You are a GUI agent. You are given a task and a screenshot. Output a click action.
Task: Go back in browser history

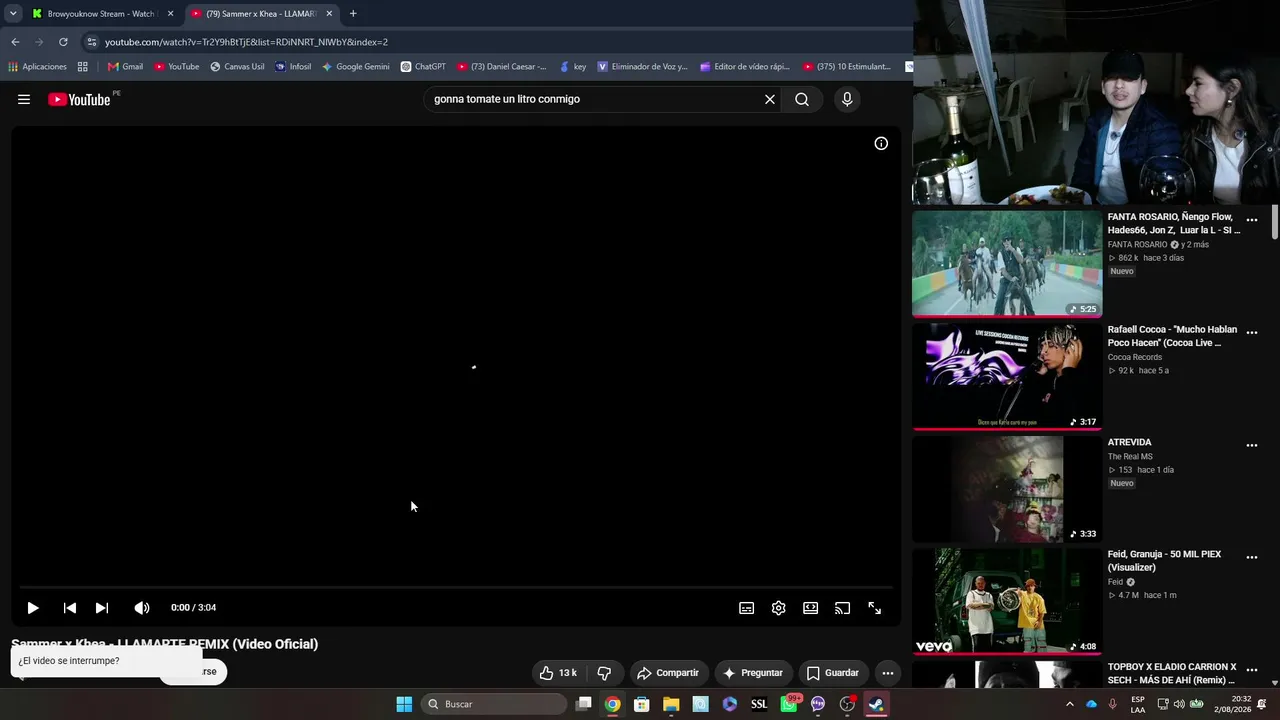click(x=15, y=42)
